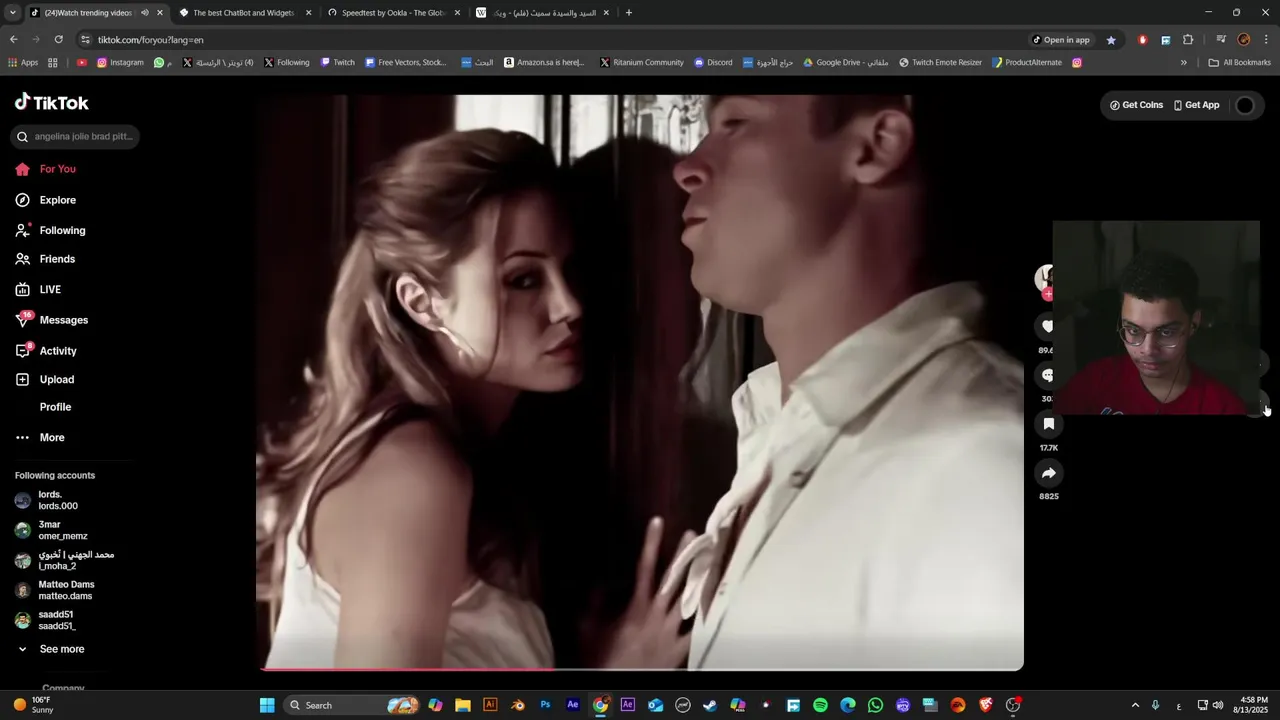Click the TikTok logo
The width and height of the screenshot is (1280, 720).
coord(52,102)
